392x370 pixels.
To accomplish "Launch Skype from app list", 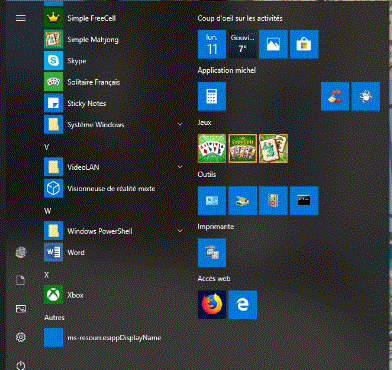I will coord(115,61).
